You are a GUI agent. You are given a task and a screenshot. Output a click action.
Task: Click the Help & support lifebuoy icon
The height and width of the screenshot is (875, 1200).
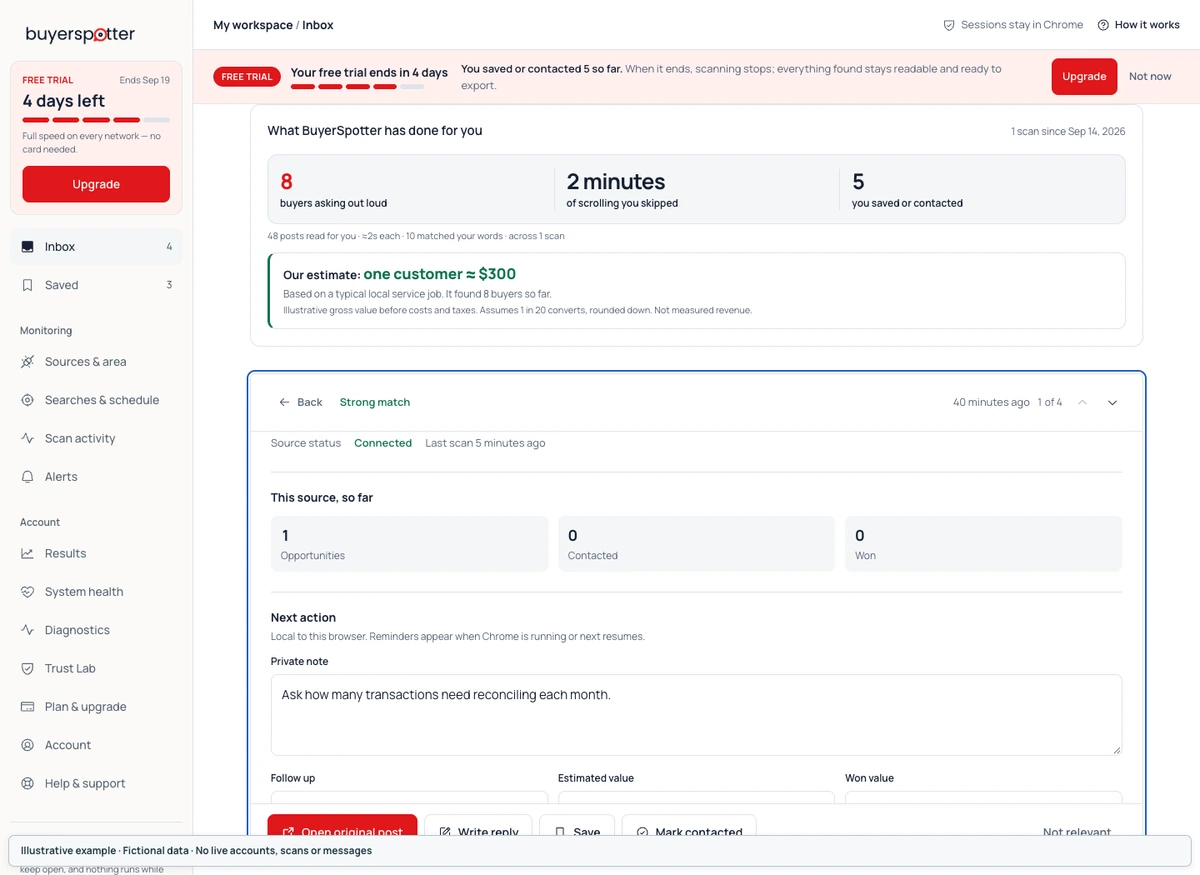coord(27,783)
